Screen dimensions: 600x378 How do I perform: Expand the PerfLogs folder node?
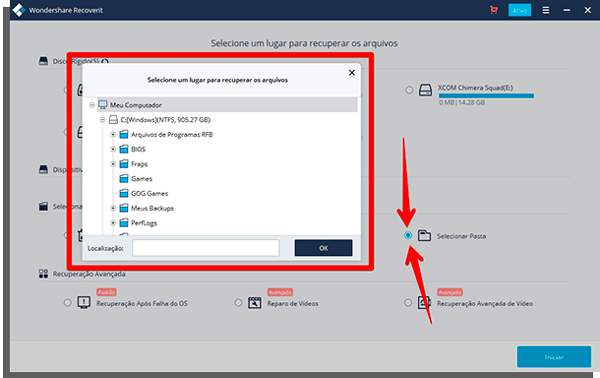[113, 223]
